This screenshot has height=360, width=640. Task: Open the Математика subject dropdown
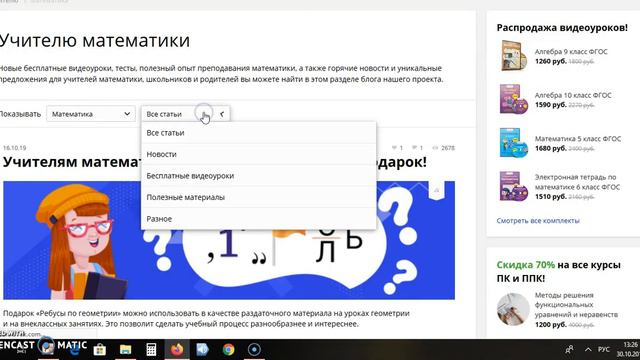pyautogui.click(x=91, y=114)
